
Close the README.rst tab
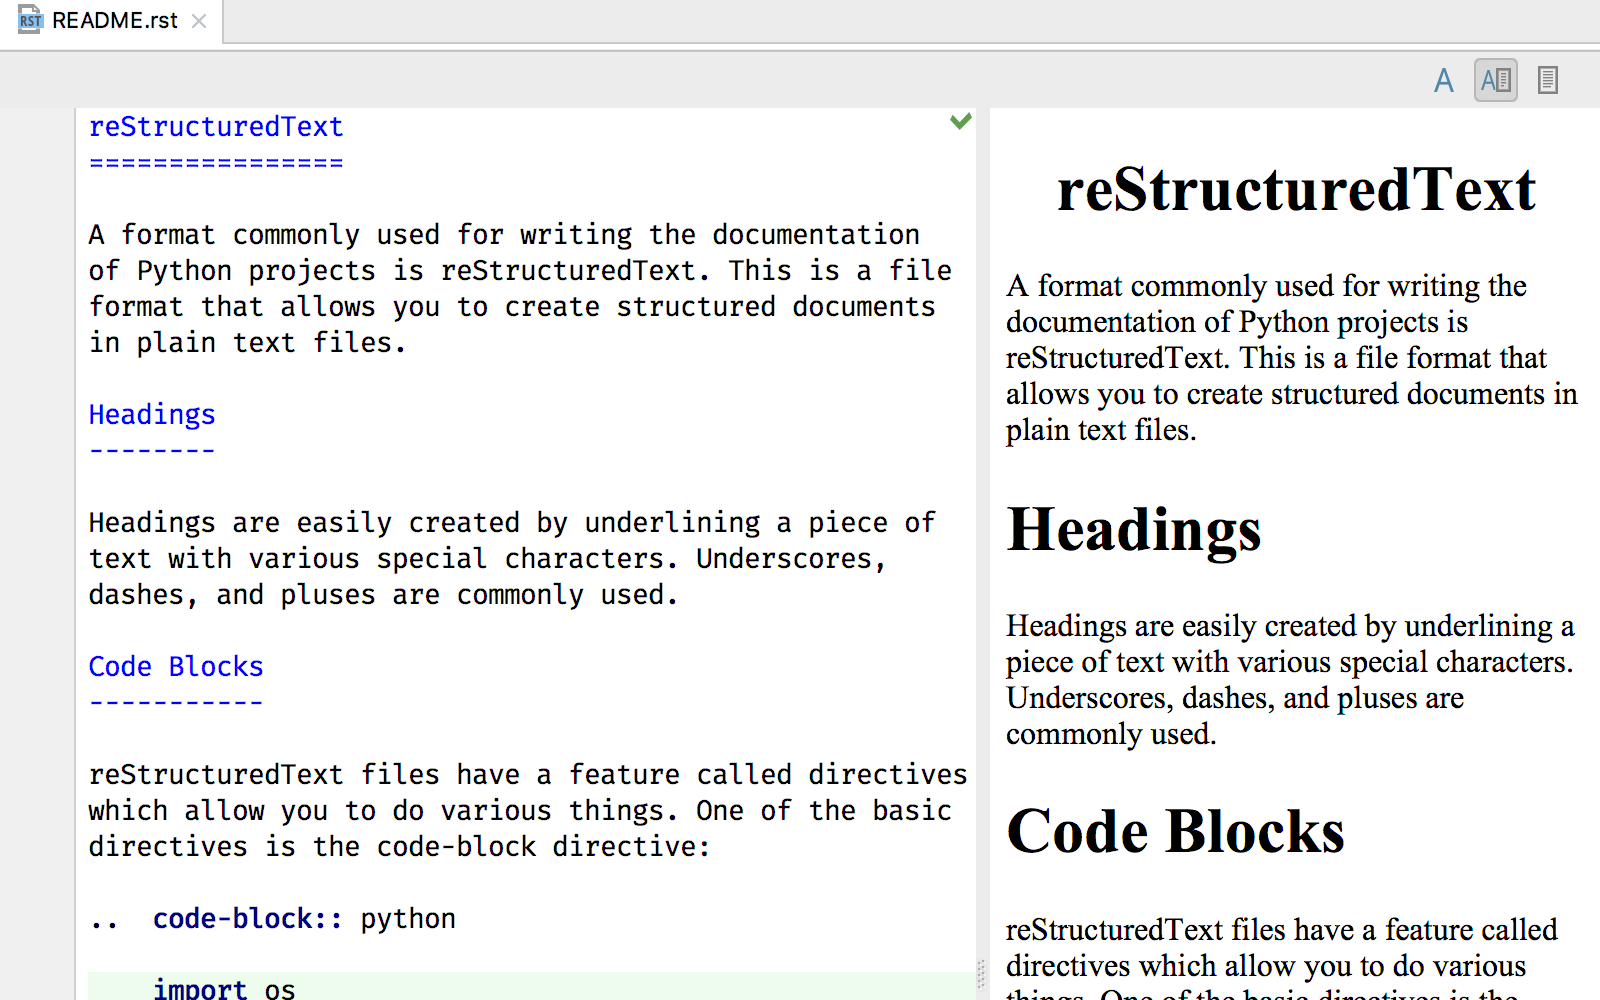click(199, 21)
